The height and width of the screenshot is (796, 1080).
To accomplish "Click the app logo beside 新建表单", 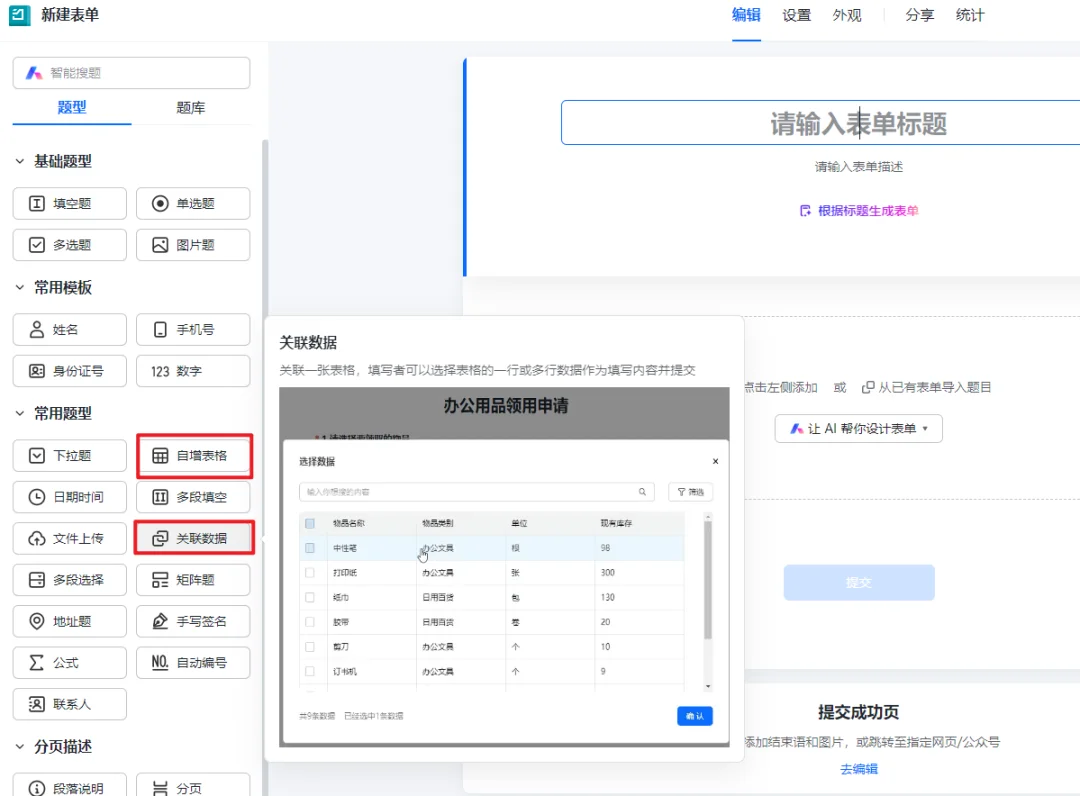I will coord(19,14).
